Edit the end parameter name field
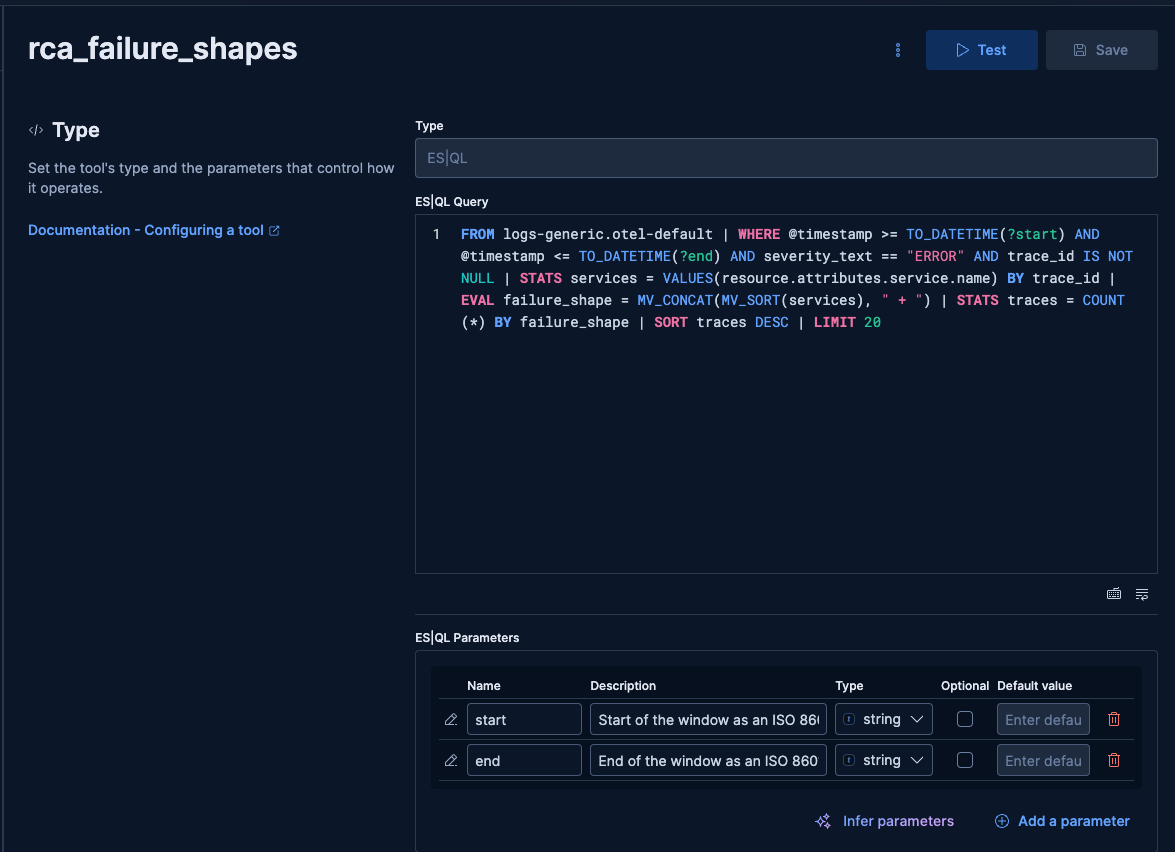This screenshot has width=1175, height=852. [x=524, y=761]
